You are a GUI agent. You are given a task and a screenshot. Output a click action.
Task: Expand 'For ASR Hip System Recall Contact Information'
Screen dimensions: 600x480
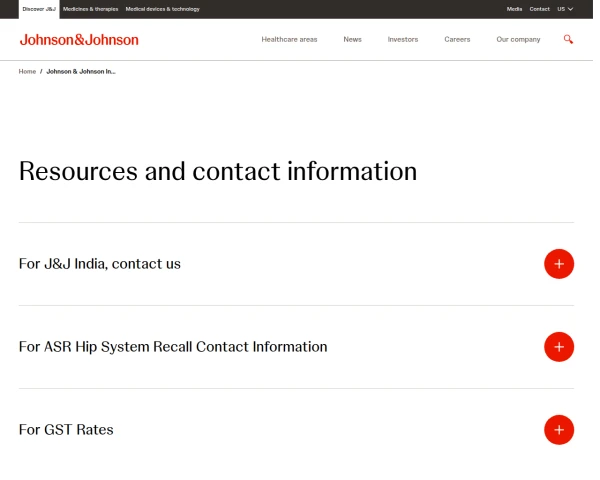(x=173, y=347)
